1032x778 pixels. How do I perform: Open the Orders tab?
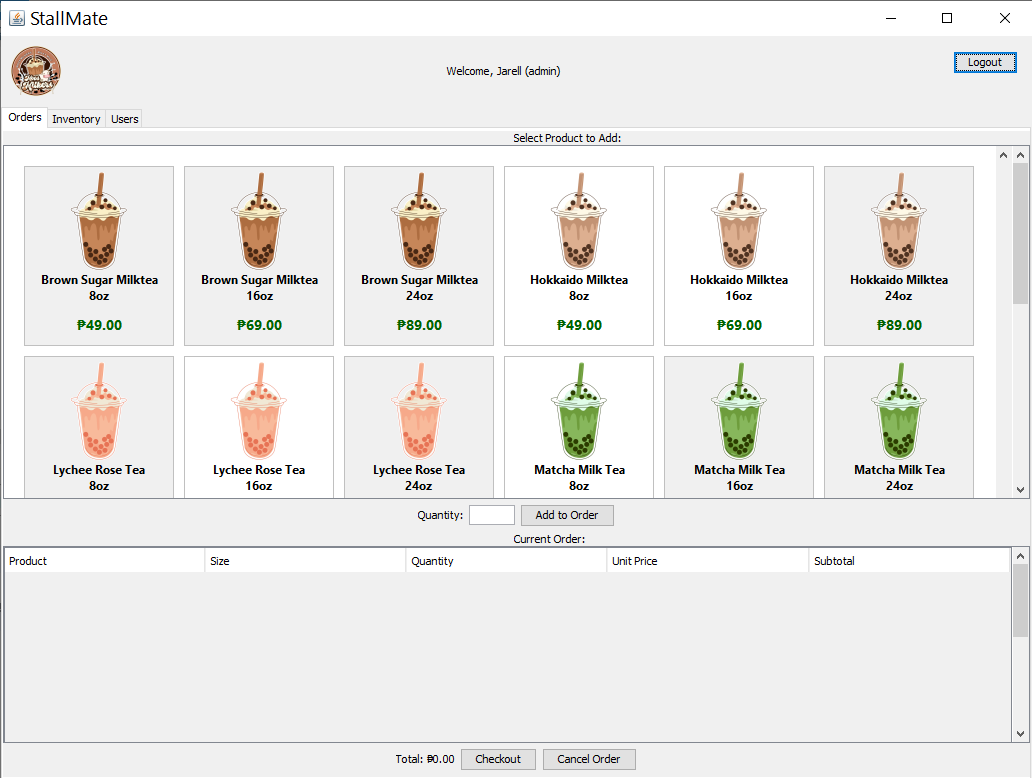click(25, 117)
